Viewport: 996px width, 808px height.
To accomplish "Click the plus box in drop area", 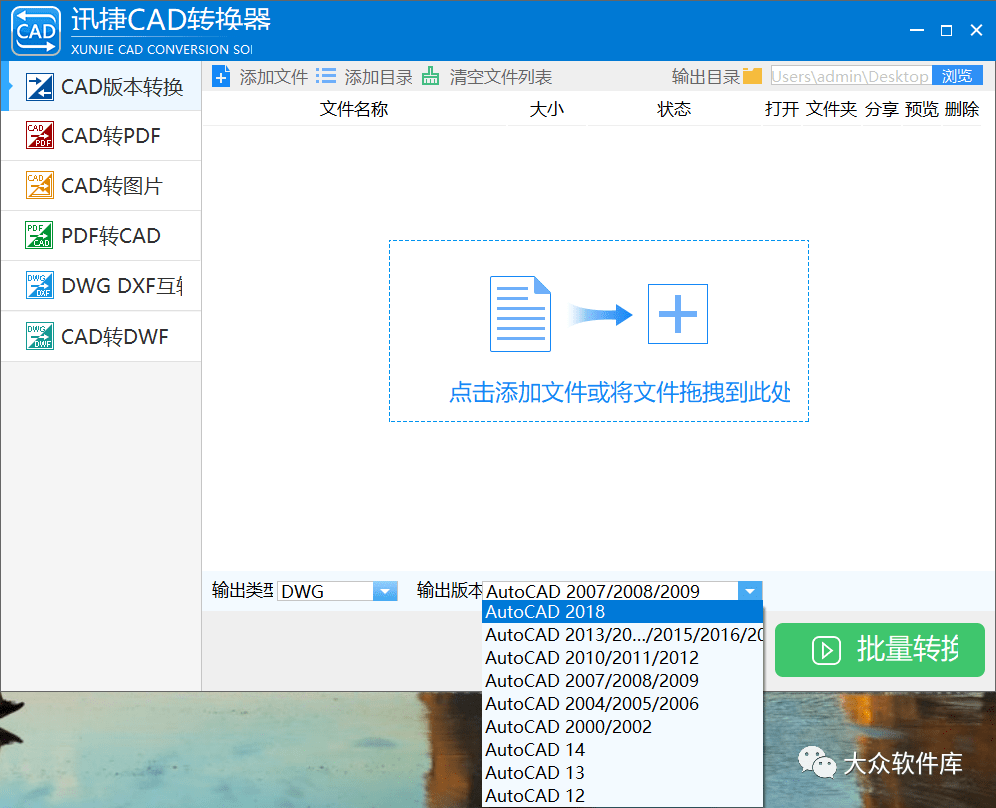I will coord(678,314).
